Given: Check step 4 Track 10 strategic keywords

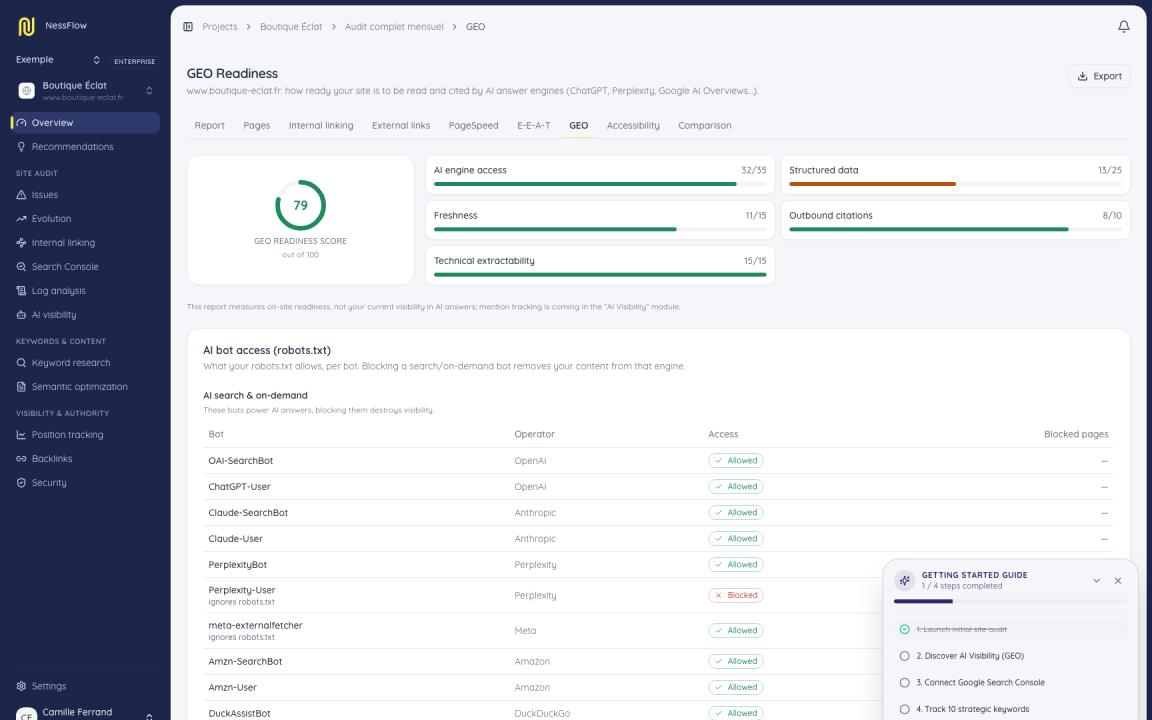Looking at the screenshot, I should (904, 709).
